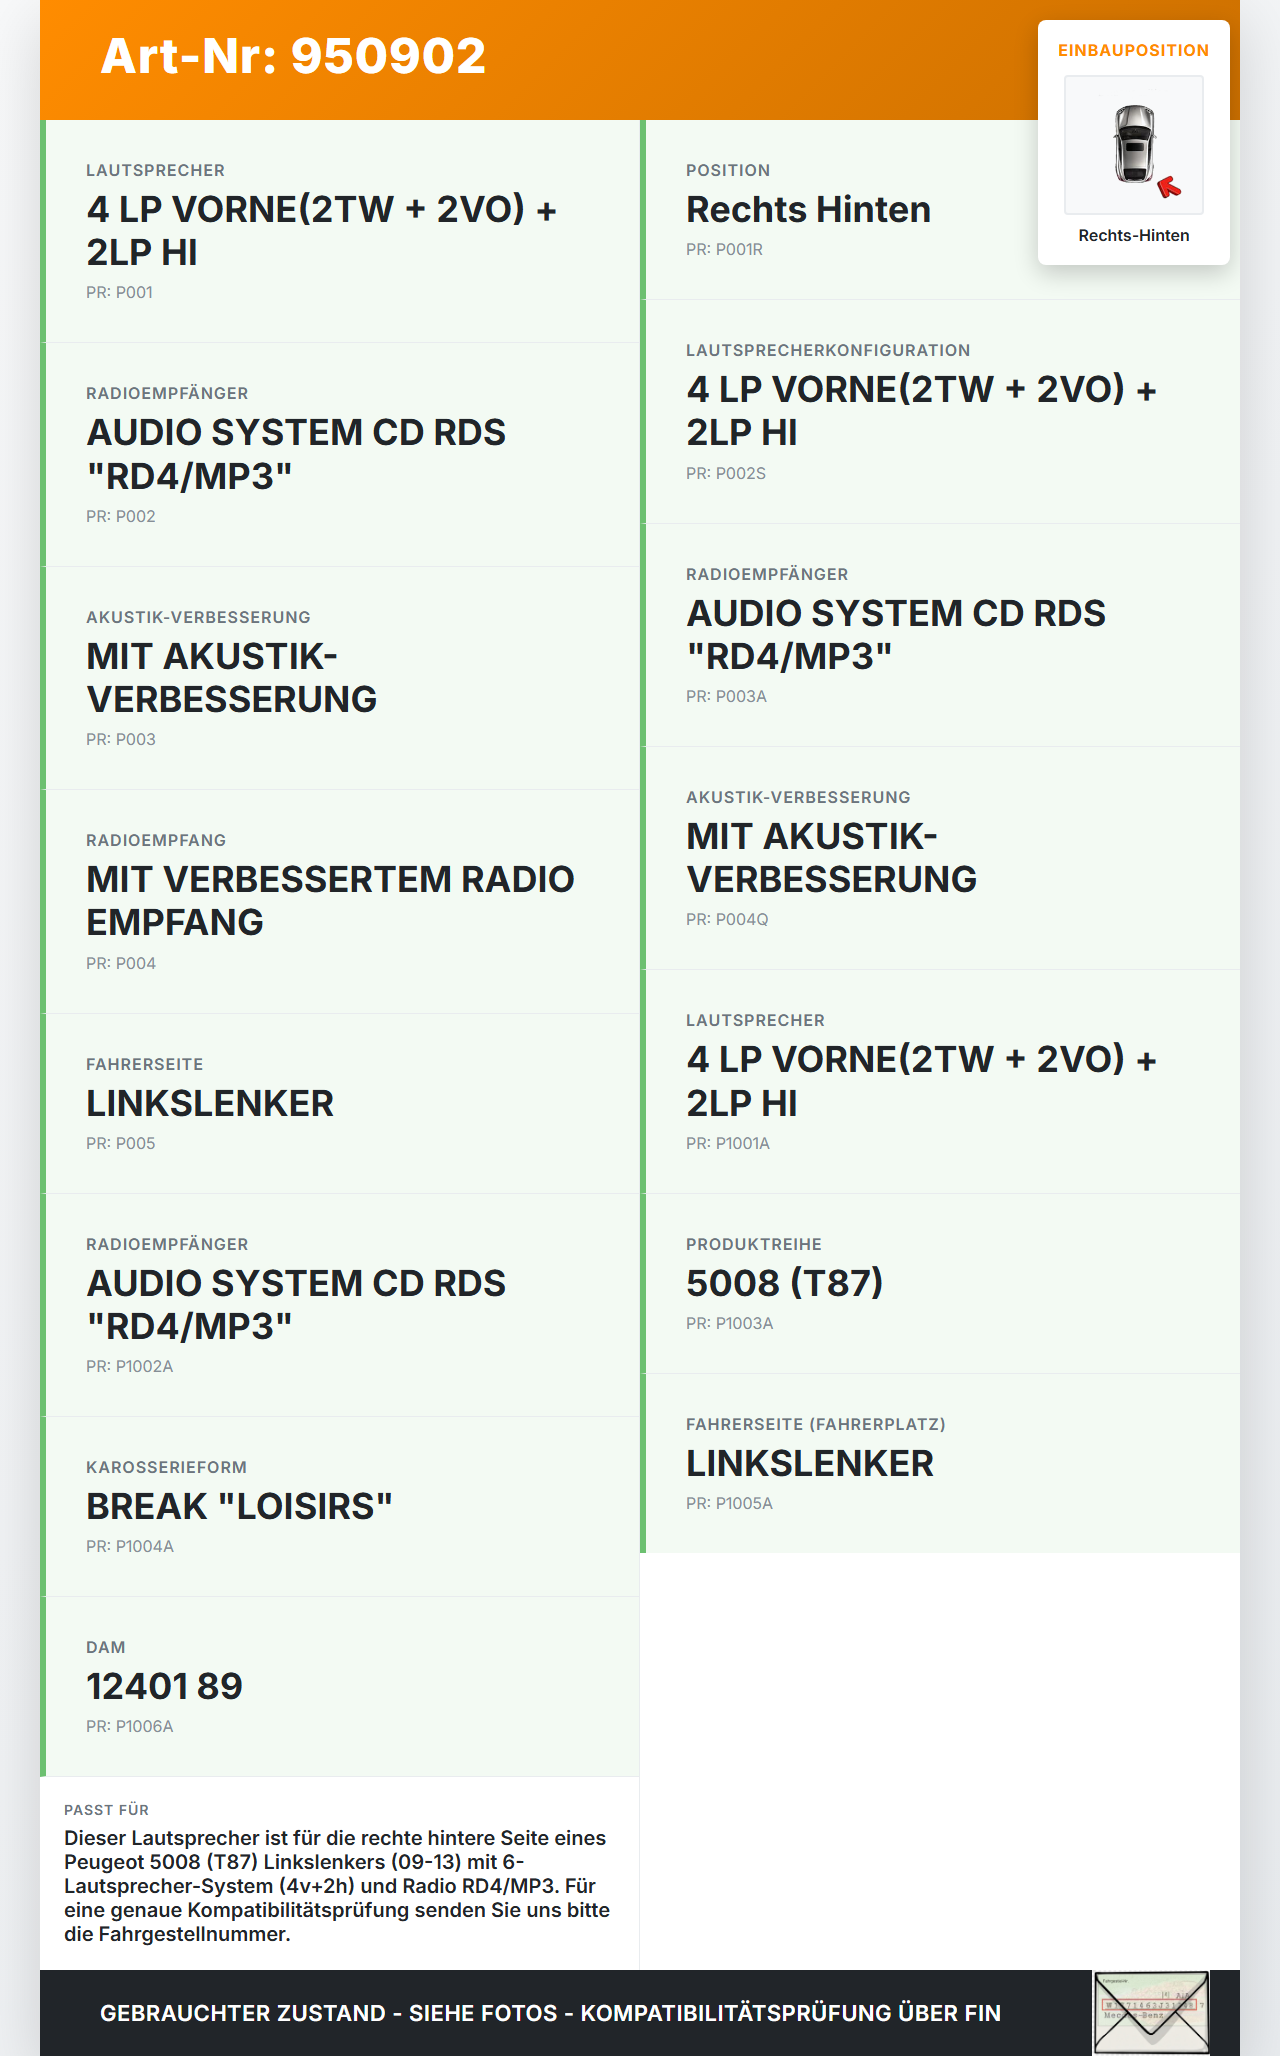Select the DAM 12401 89 entry
1280x2057 pixels.
[x=340, y=1686]
